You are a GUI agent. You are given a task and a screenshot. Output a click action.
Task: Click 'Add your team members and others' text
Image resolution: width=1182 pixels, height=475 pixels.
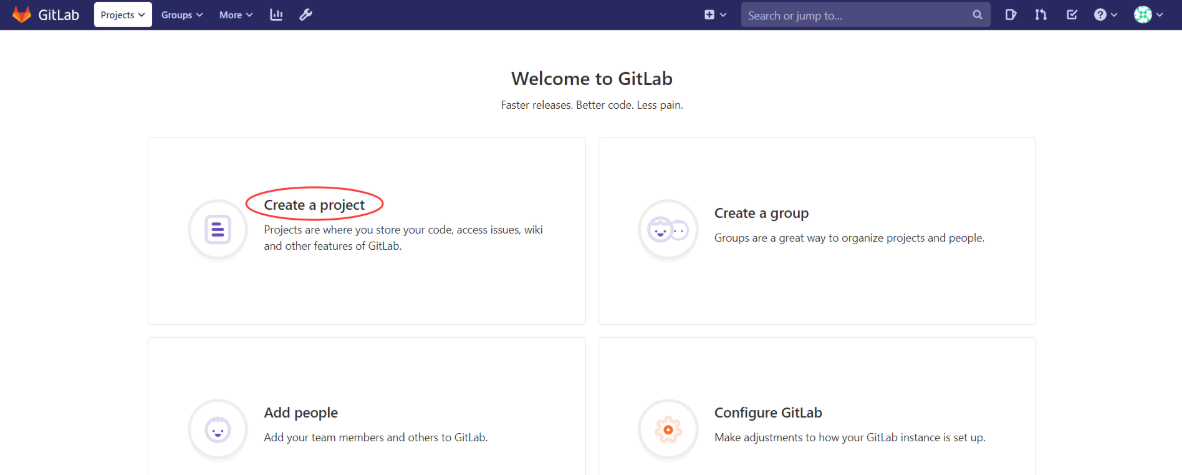click(376, 437)
